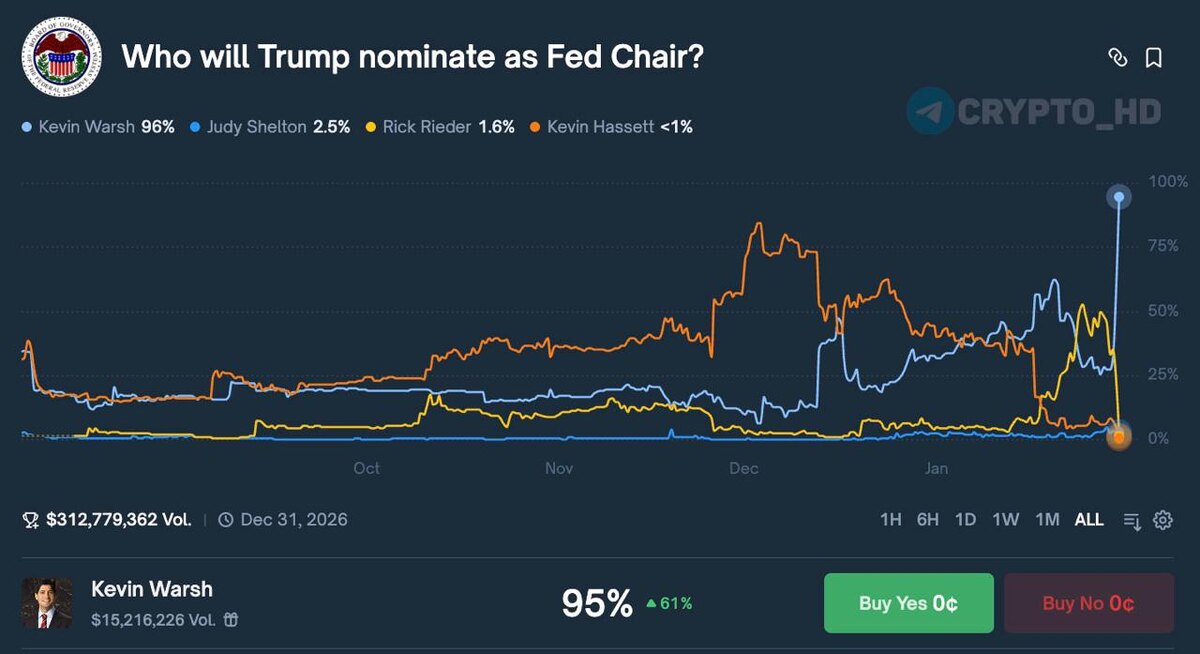Viewport: 1200px width, 654px height.
Task: Click the Federal Reserve seal logo
Action: (61, 55)
